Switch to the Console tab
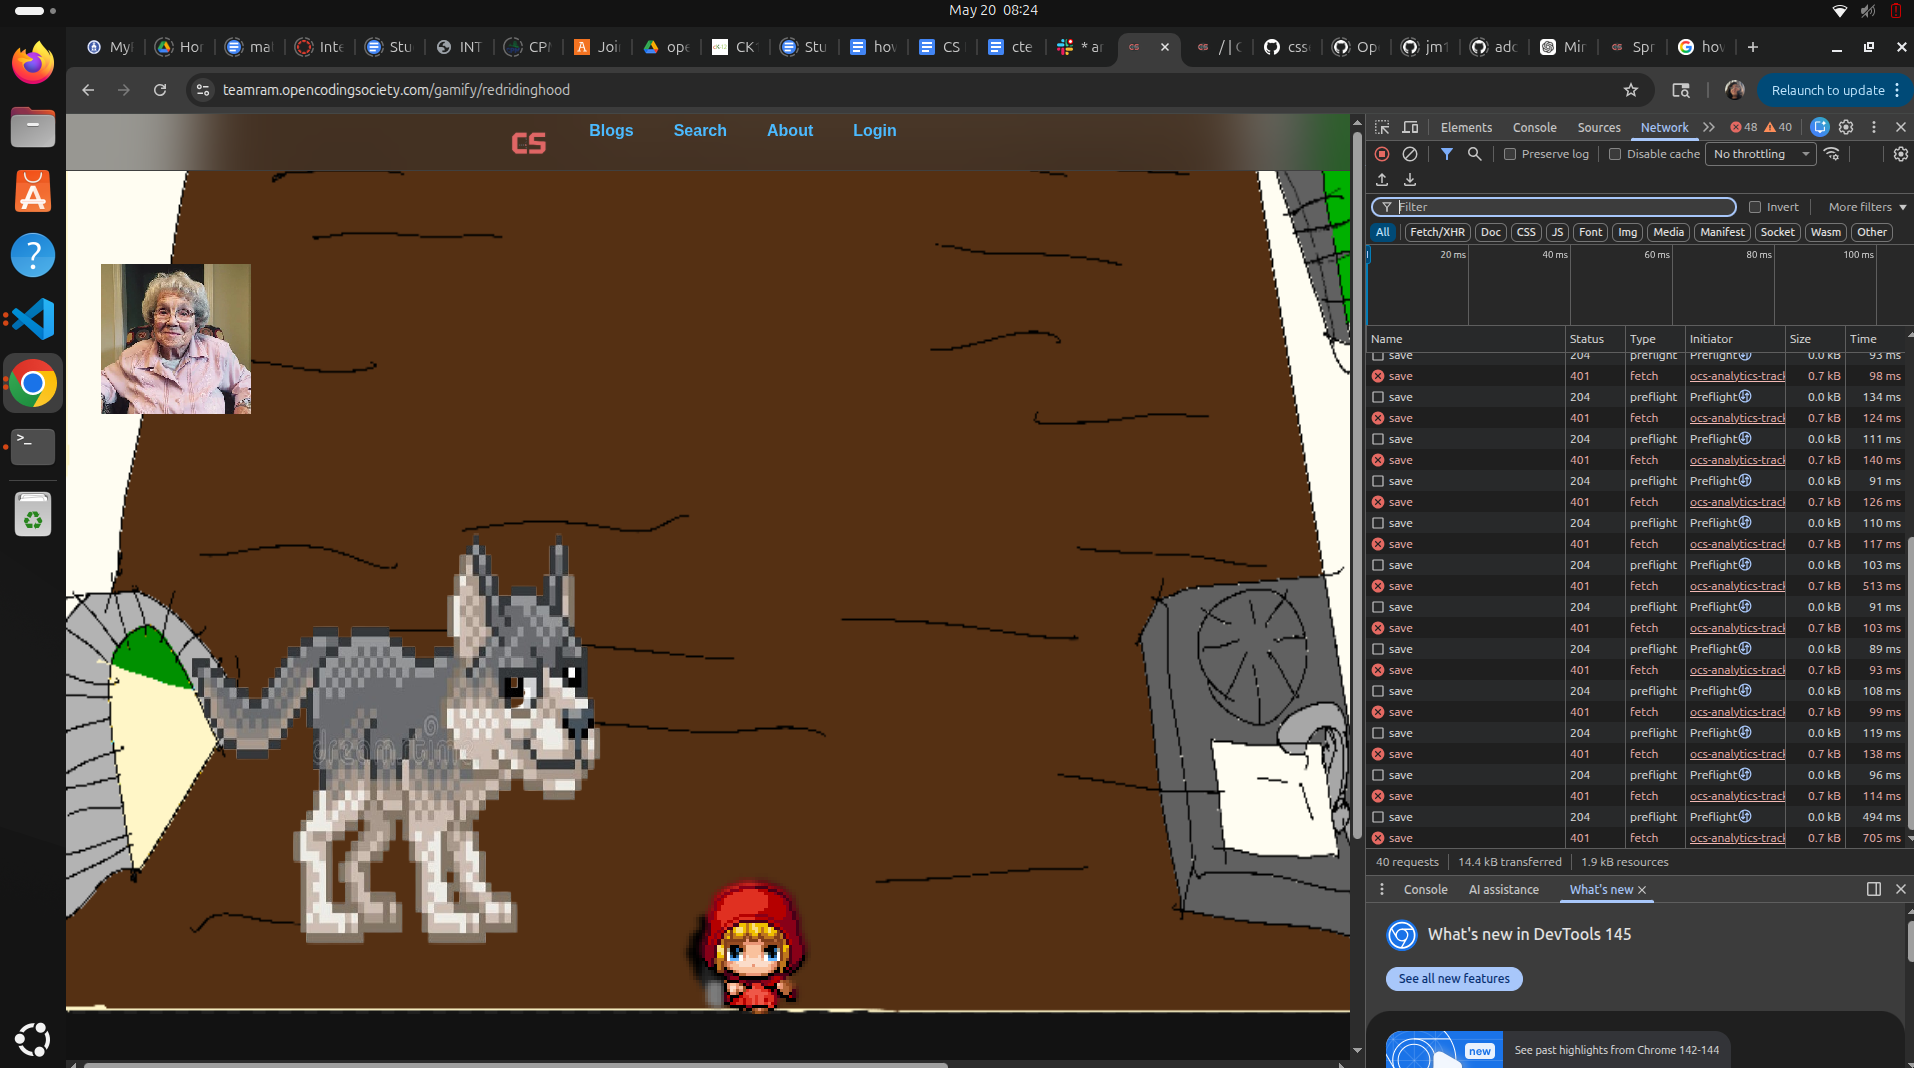1914x1068 pixels. pos(1534,127)
